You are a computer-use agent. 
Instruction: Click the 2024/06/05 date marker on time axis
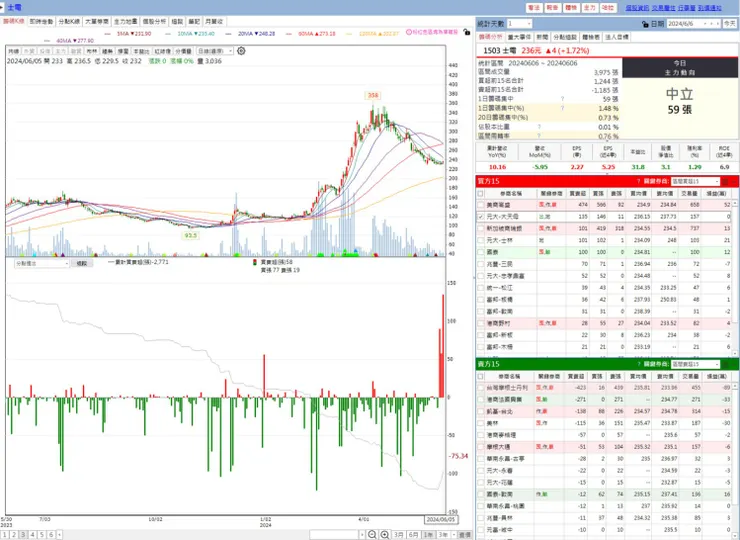[440, 519]
